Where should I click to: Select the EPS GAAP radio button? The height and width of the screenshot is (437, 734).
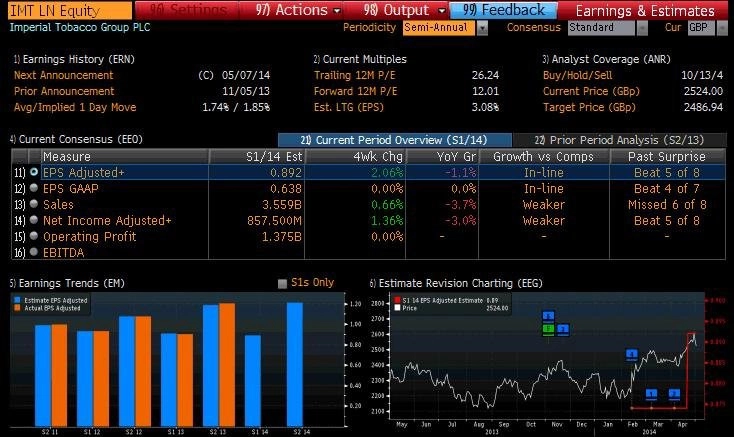pos(34,188)
